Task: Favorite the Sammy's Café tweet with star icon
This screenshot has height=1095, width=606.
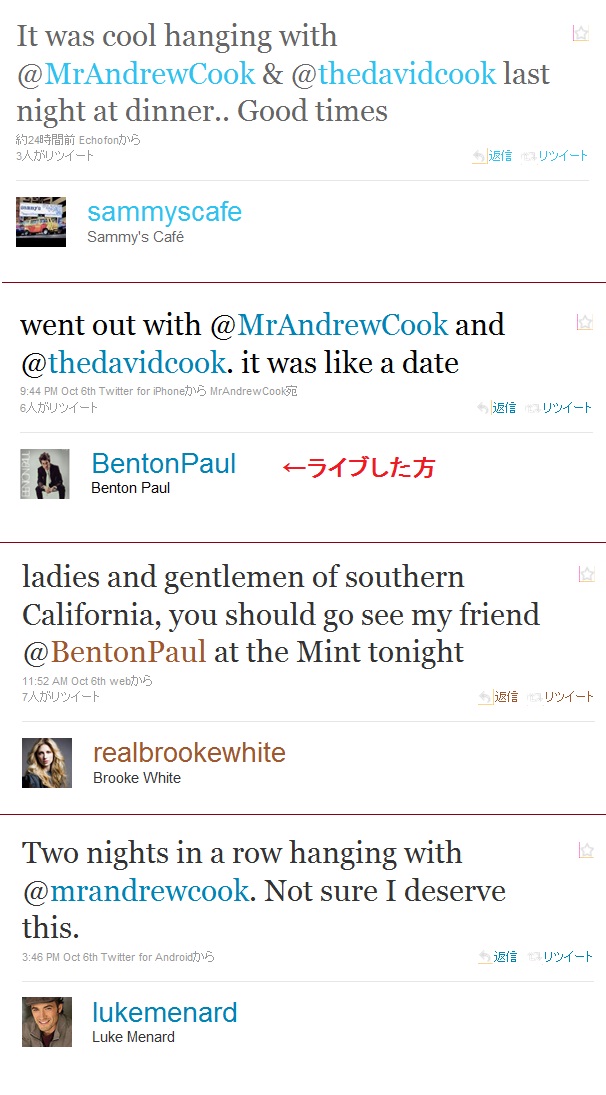Action: tap(580, 33)
